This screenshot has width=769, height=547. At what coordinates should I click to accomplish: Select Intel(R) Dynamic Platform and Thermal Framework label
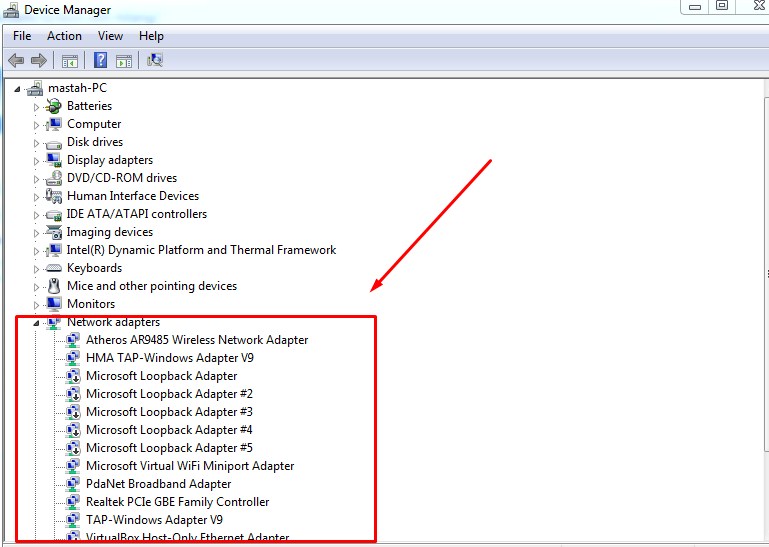(201, 250)
